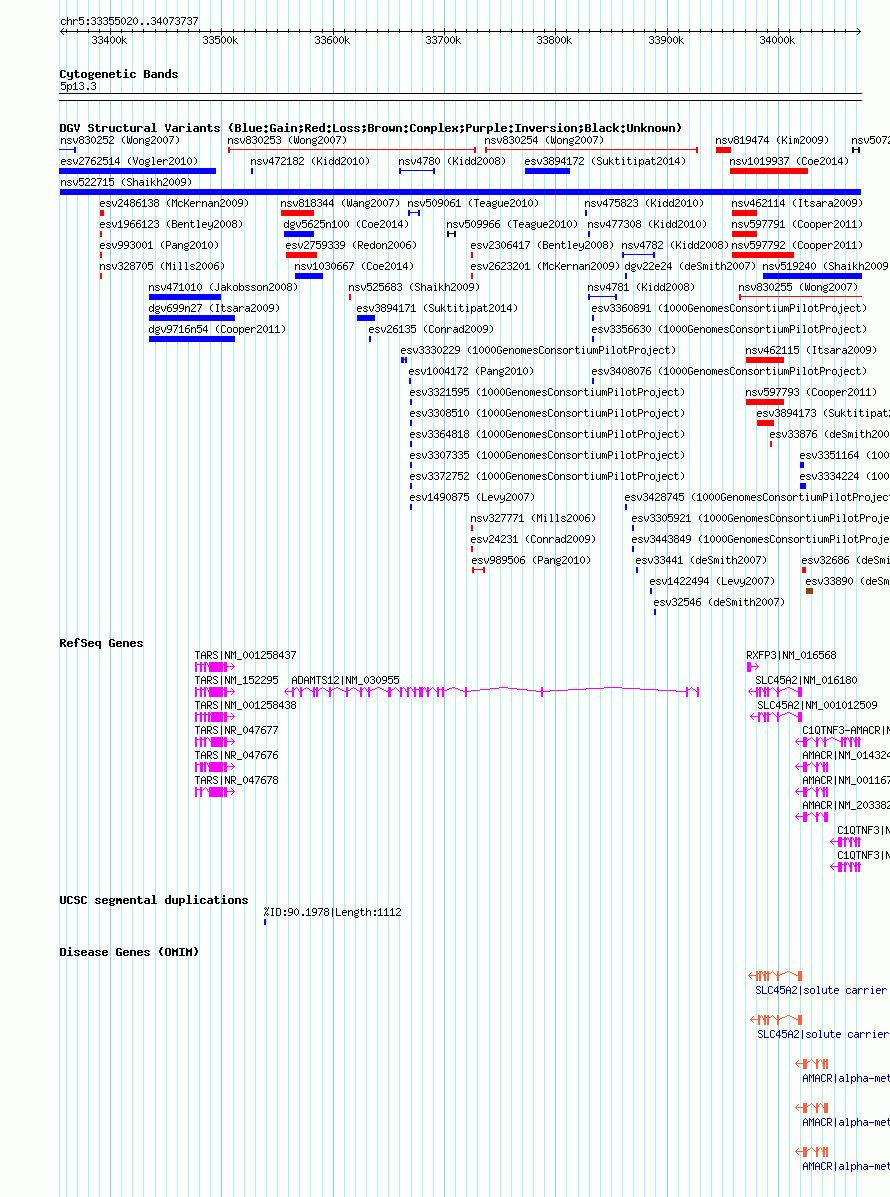
Task: Click variant nsv597791 (Cooper2011)
Action: tap(797, 224)
